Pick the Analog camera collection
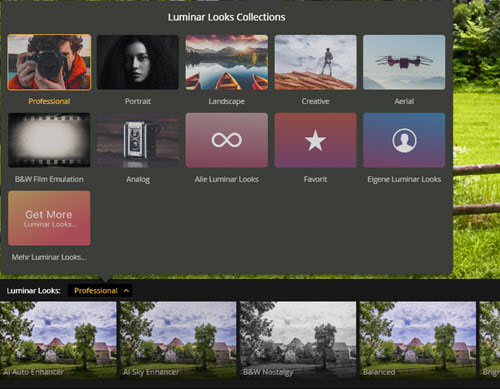 tap(138, 140)
